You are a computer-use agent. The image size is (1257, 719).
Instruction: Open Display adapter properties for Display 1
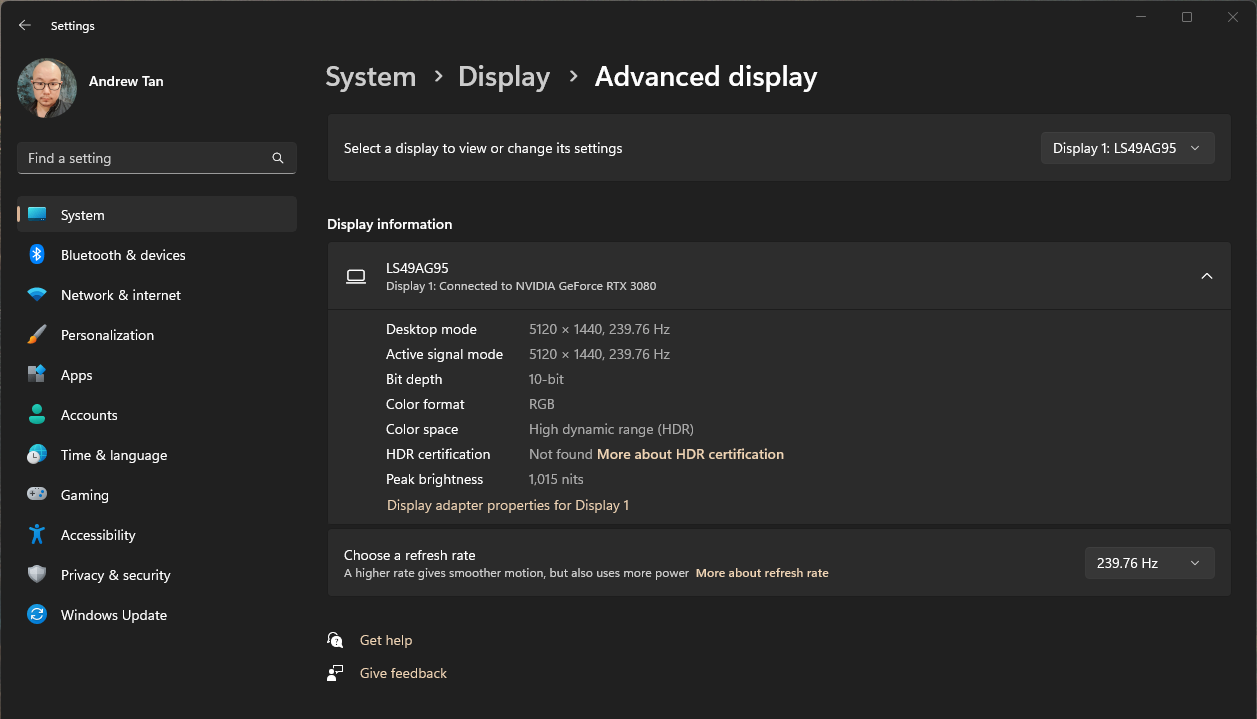click(x=508, y=505)
